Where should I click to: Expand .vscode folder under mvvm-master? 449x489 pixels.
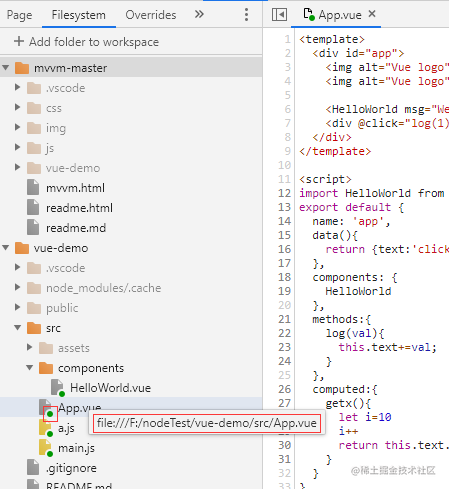(x=17, y=87)
